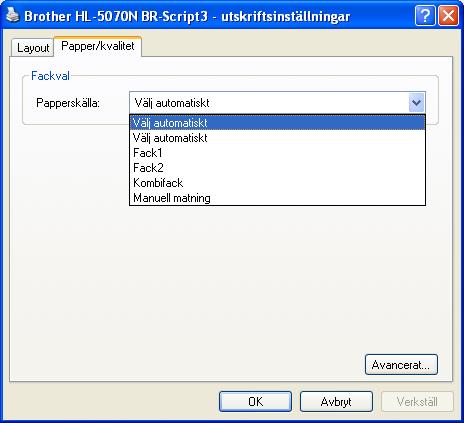Click the Papperskälla label
Image resolution: width=464 pixels, height=423 pixels.
pyautogui.click(x=68, y=103)
